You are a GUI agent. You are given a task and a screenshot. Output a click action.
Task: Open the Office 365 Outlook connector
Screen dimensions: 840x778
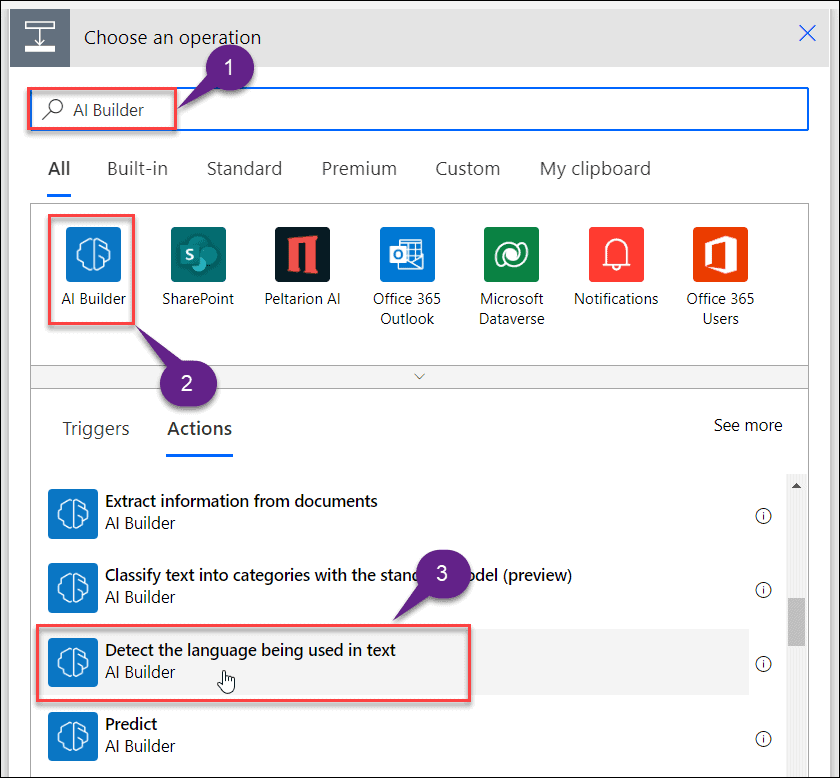click(x=407, y=254)
